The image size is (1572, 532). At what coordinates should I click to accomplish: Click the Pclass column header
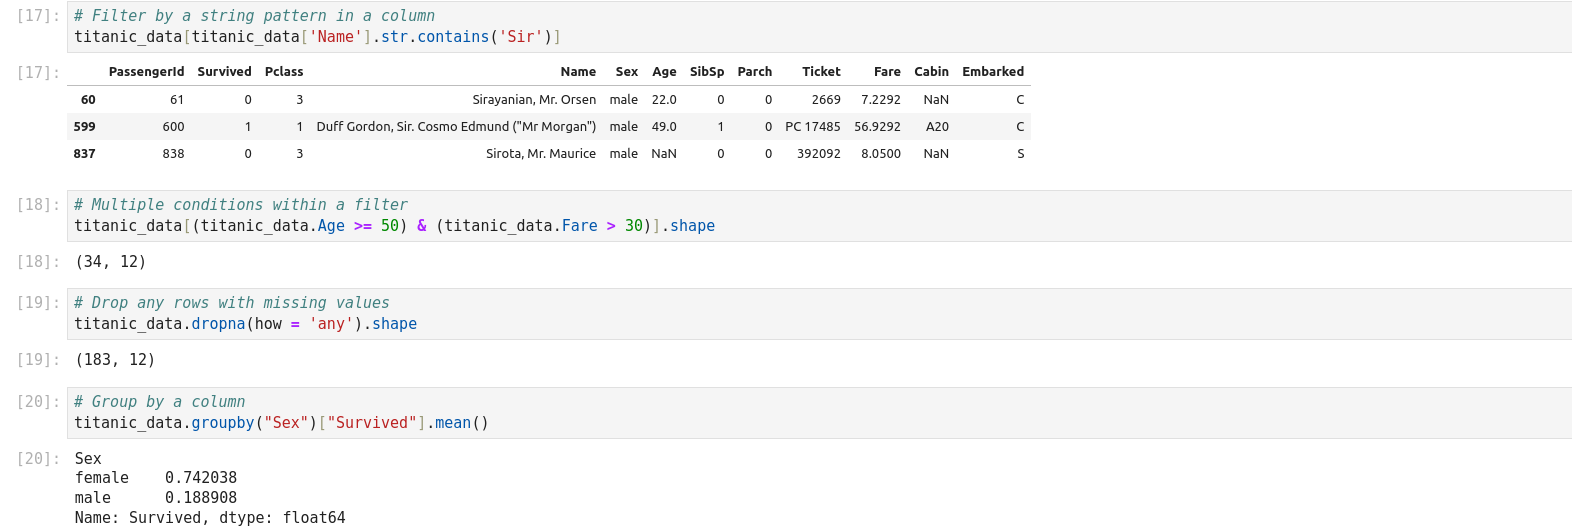pos(284,72)
